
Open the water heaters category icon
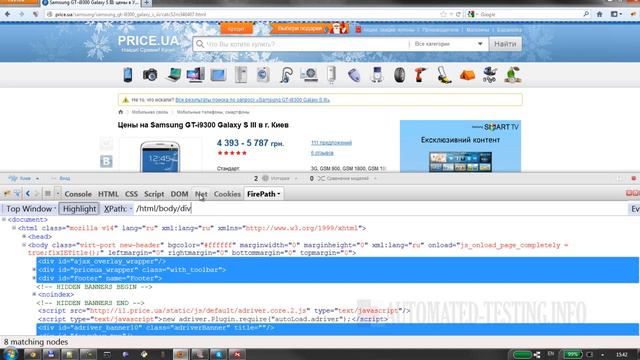(331, 75)
